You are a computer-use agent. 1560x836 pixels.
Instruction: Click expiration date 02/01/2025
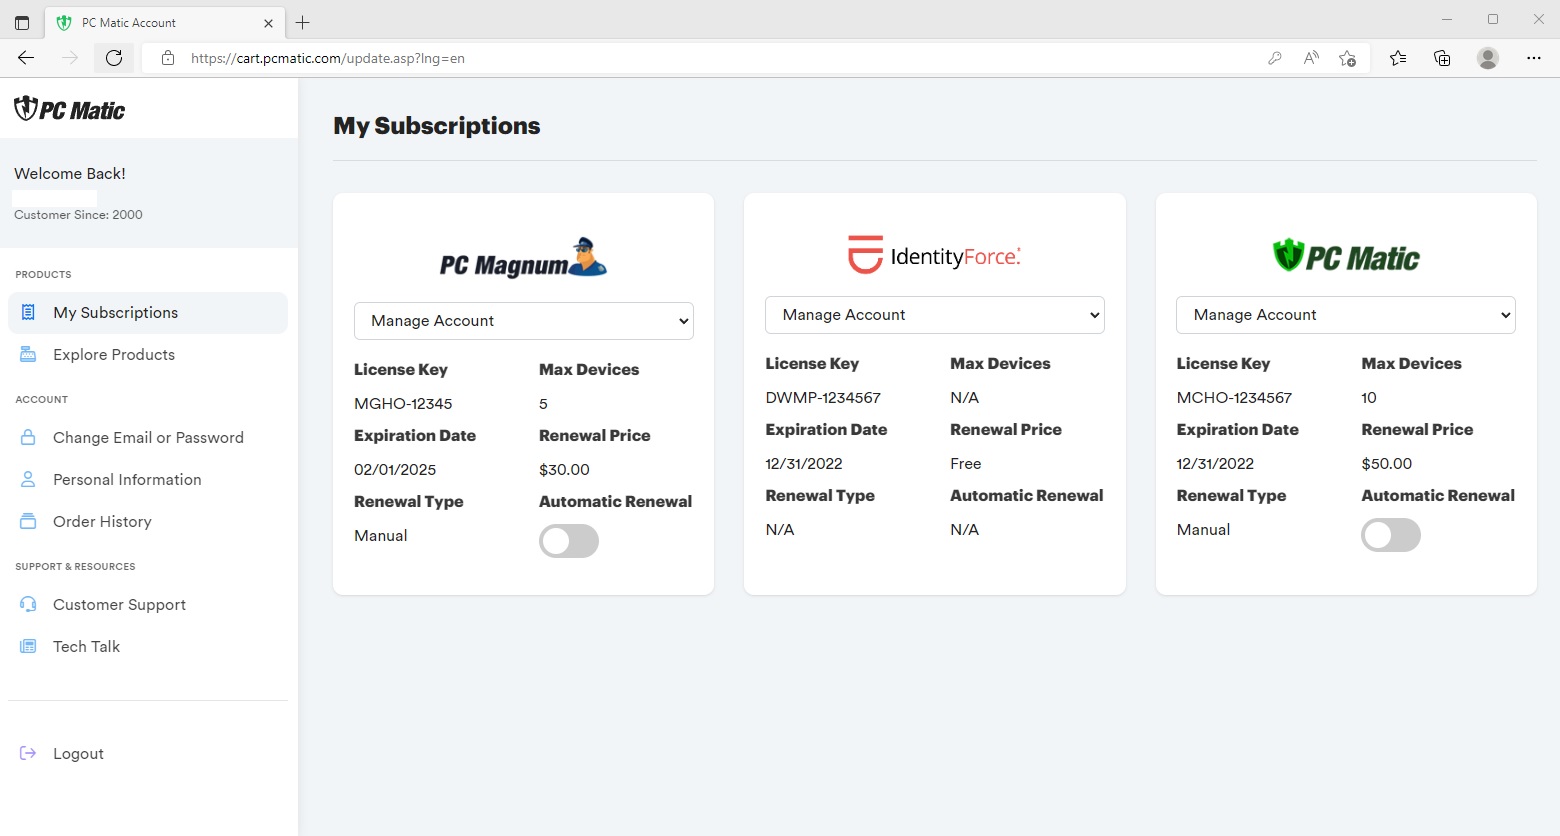[x=395, y=470]
